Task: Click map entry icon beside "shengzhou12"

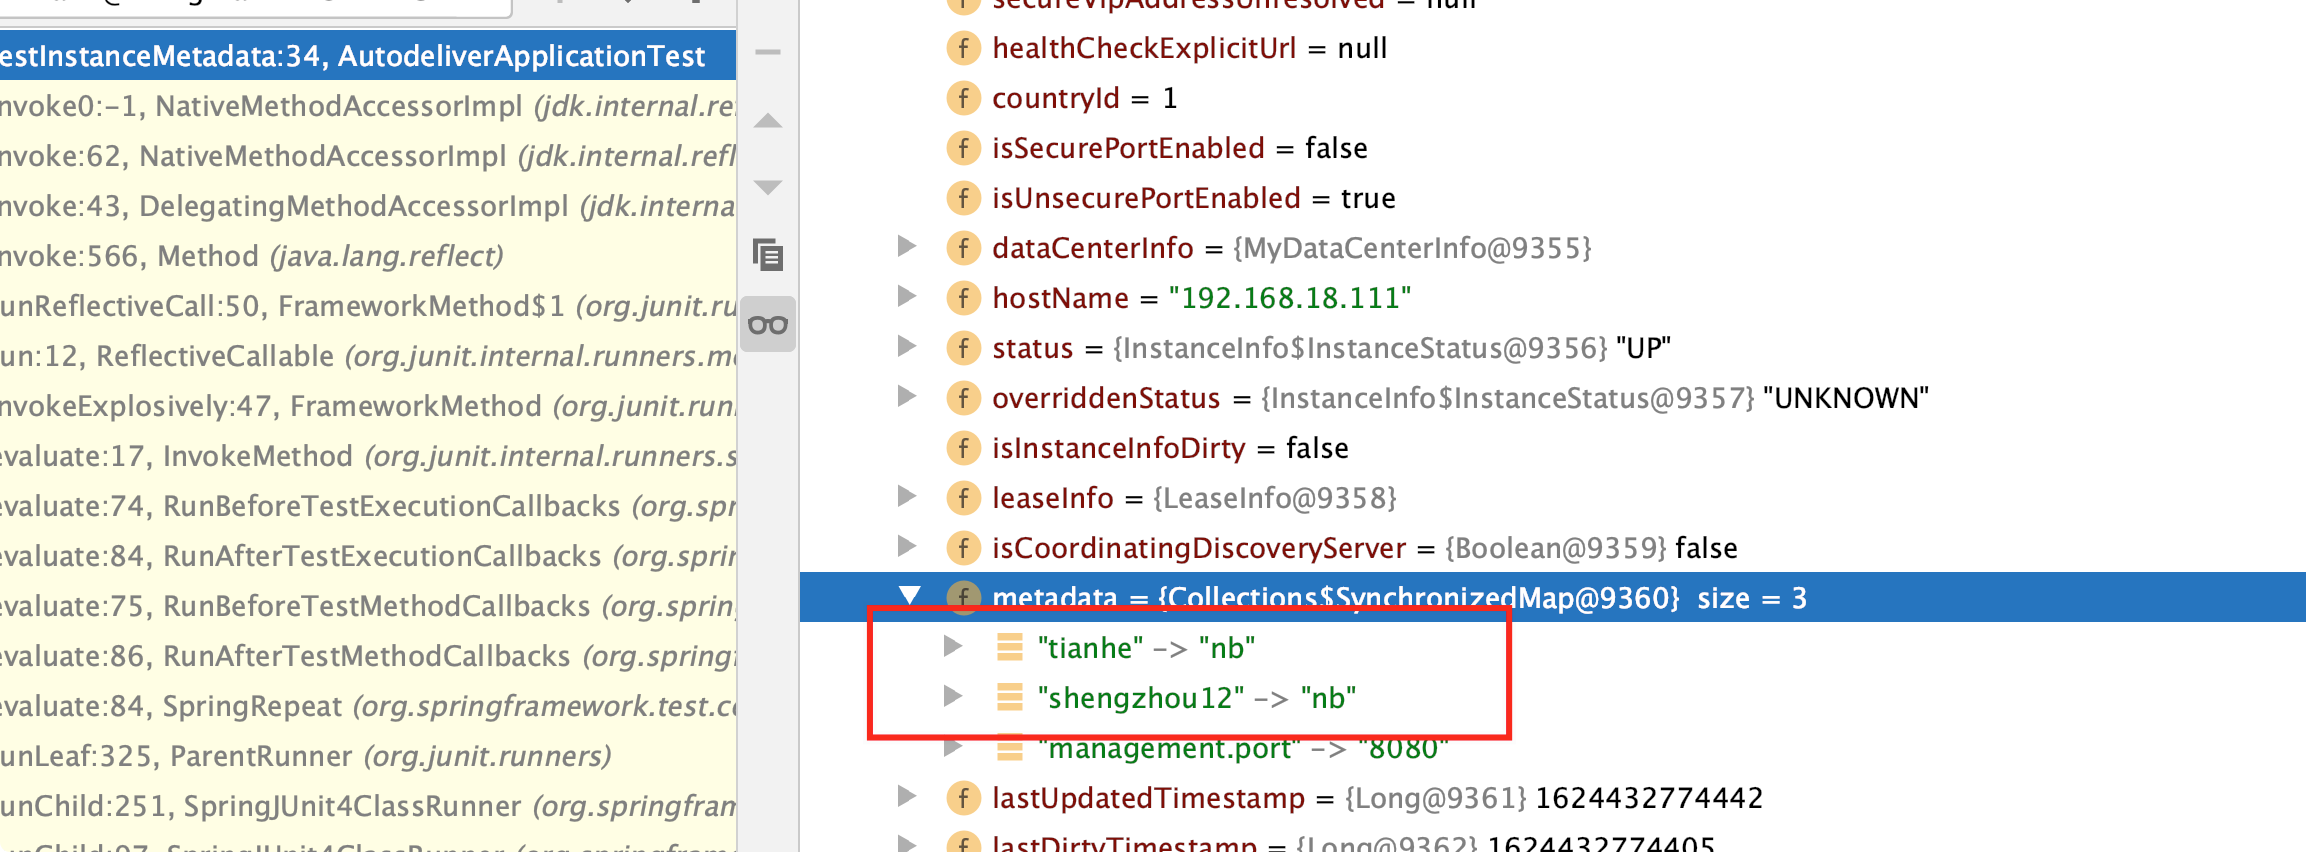Action: pyautogui.click(x=1010, y=698)
